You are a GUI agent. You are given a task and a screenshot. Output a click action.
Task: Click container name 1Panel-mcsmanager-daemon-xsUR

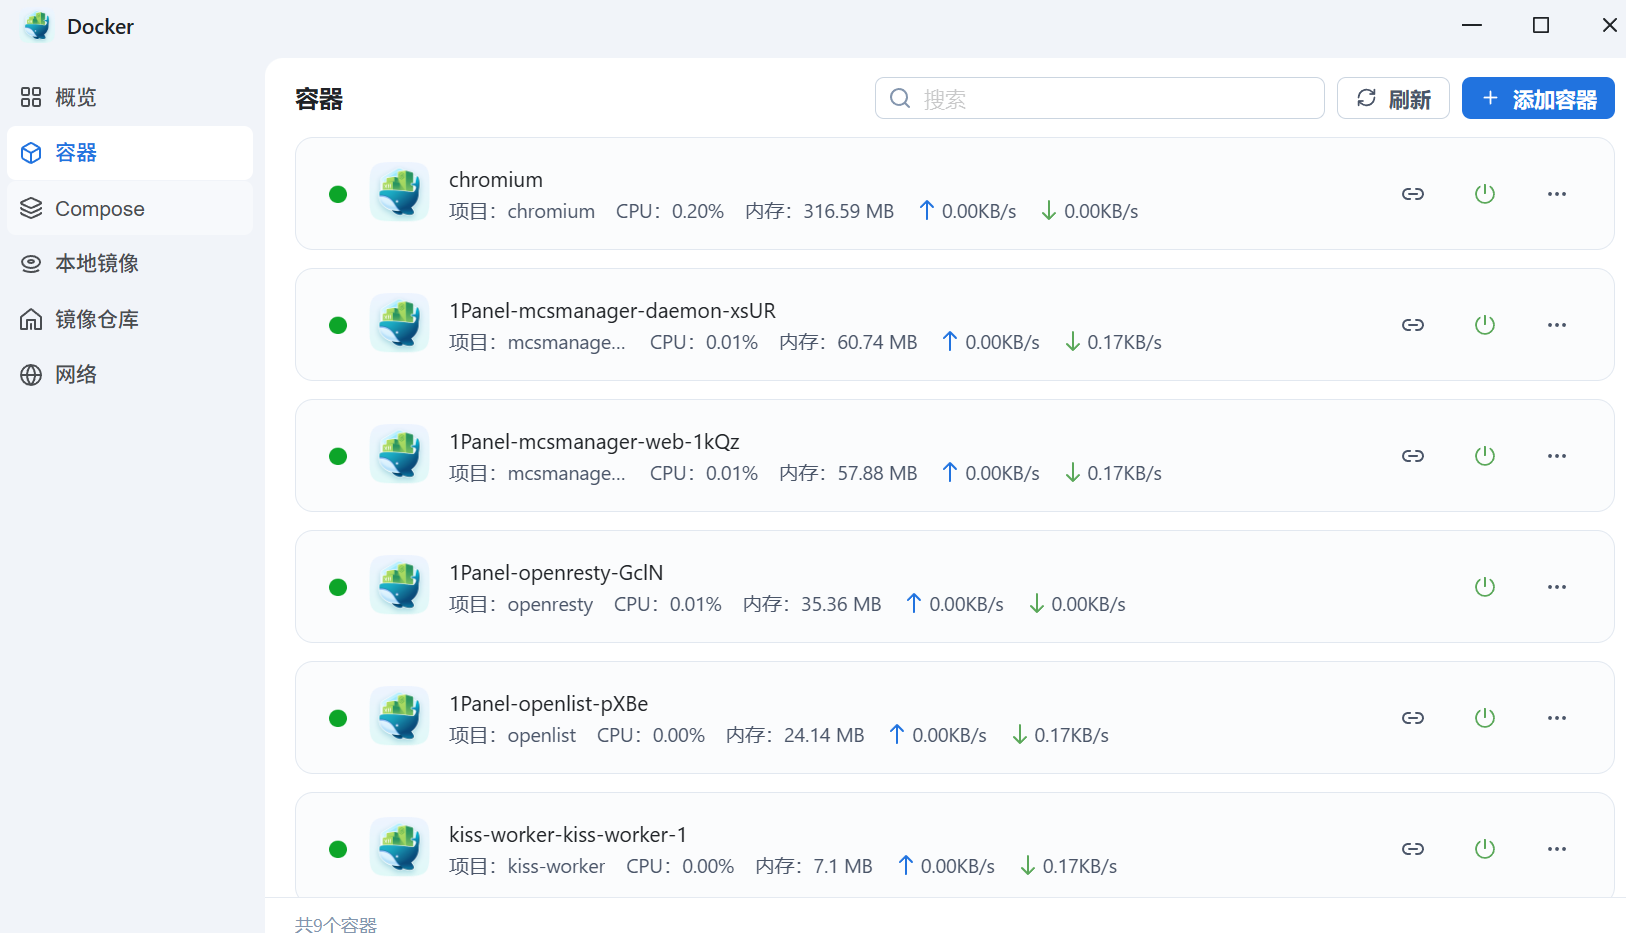click(x=612, y=311)
